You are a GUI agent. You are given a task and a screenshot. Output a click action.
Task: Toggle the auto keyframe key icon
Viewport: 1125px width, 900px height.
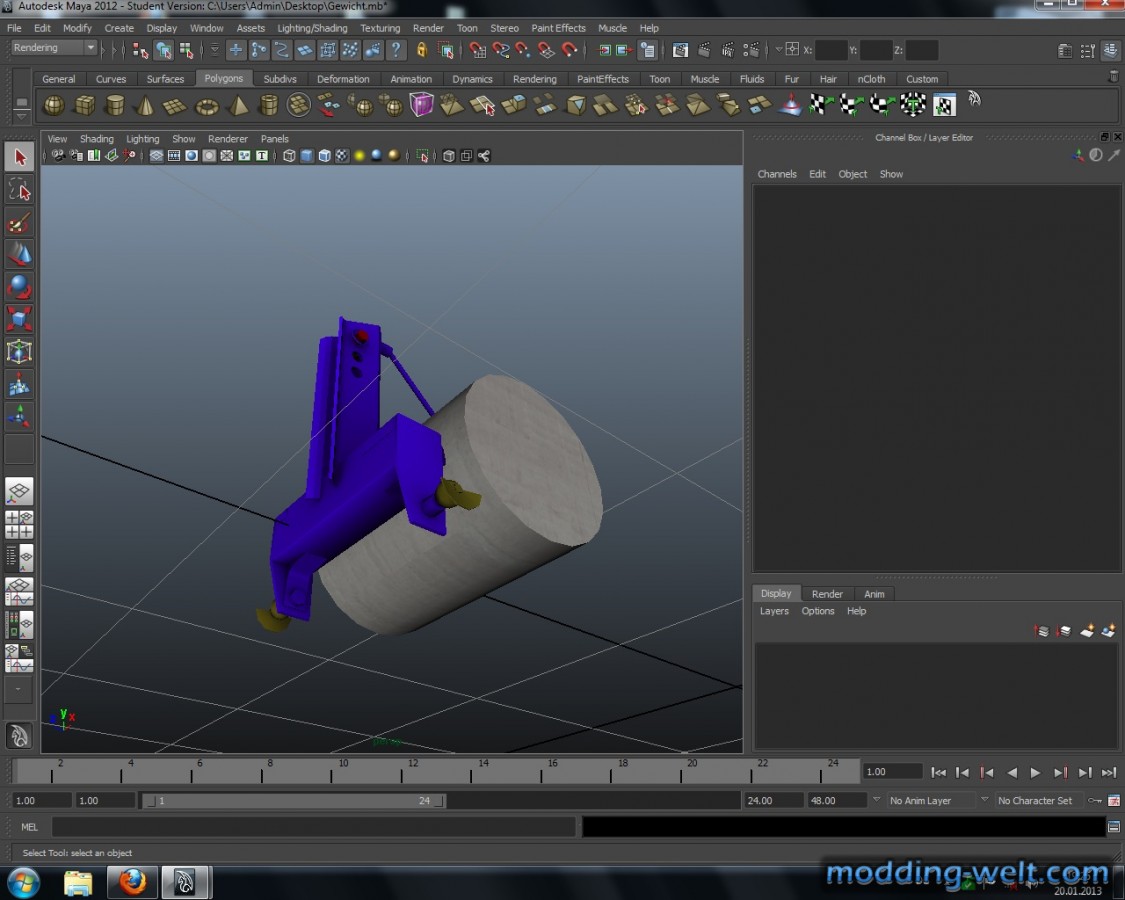pyautogui.click(x=1094, y=800)
